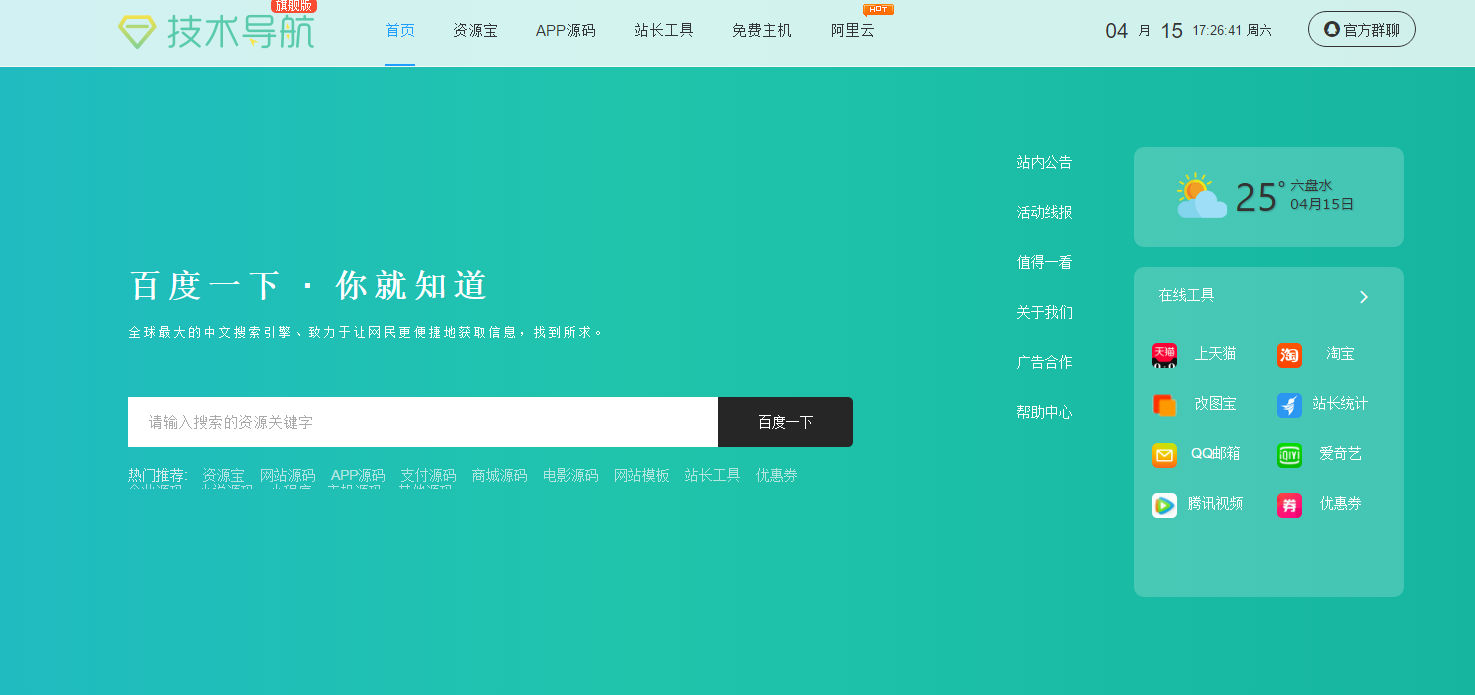Click the 支付源码 recommended tag
1475x695 pixels.
(428, 475)
